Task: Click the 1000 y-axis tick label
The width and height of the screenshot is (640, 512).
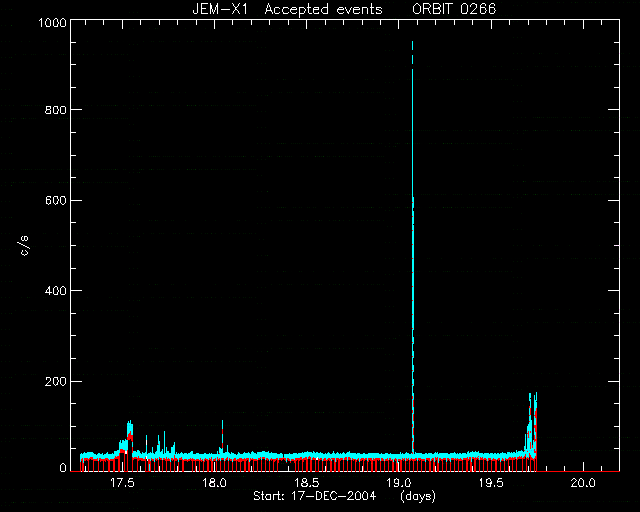Action: [52, 22]
